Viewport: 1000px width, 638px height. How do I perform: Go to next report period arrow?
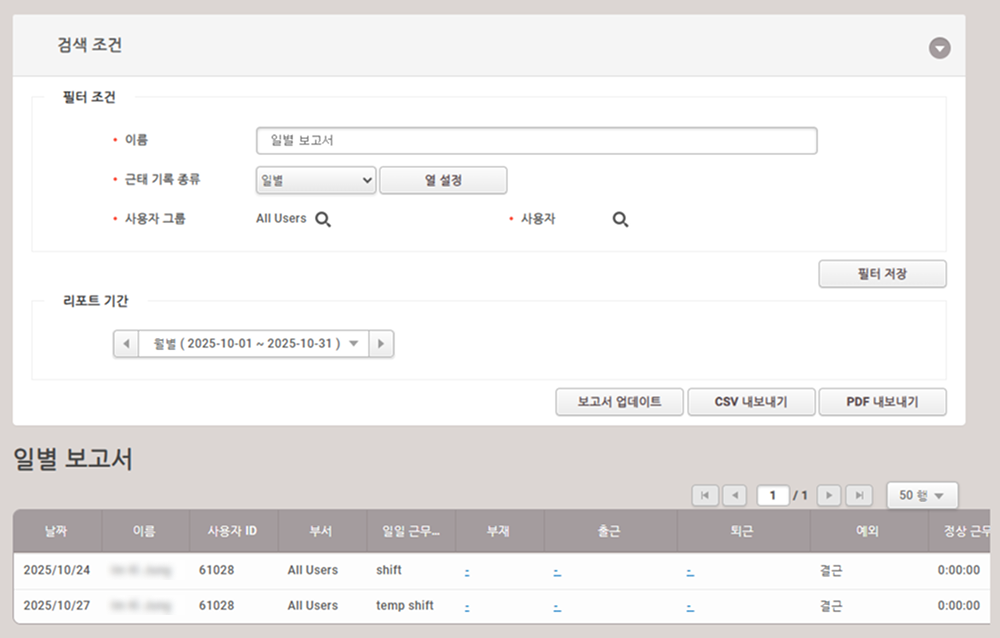(381, 344)
